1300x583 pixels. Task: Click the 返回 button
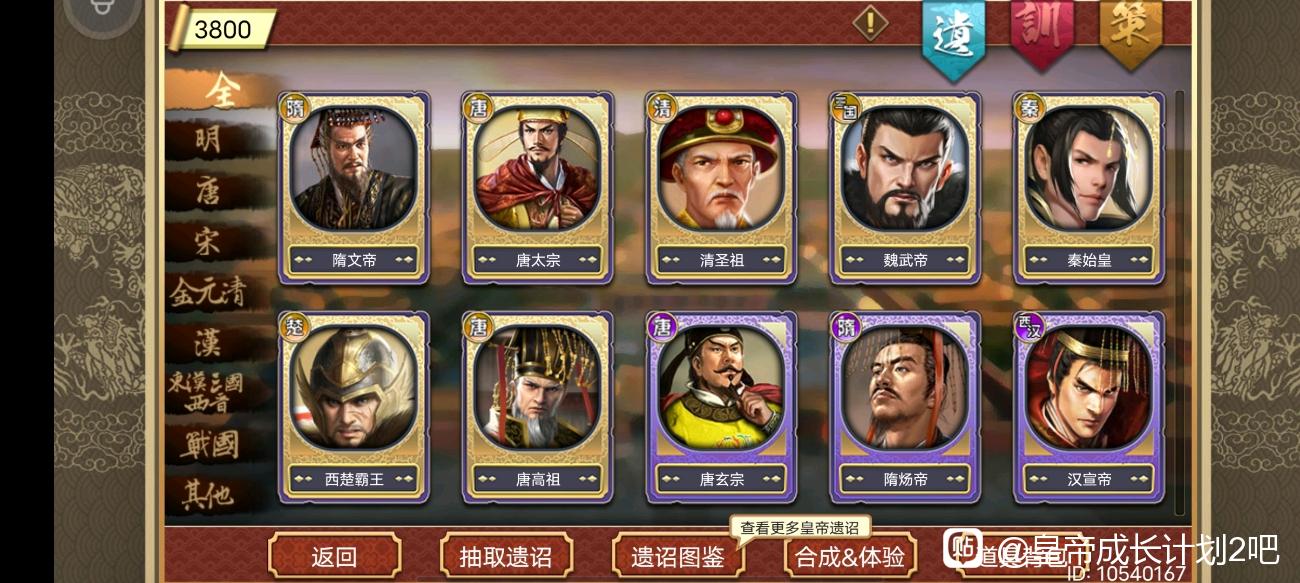point(334,556)
